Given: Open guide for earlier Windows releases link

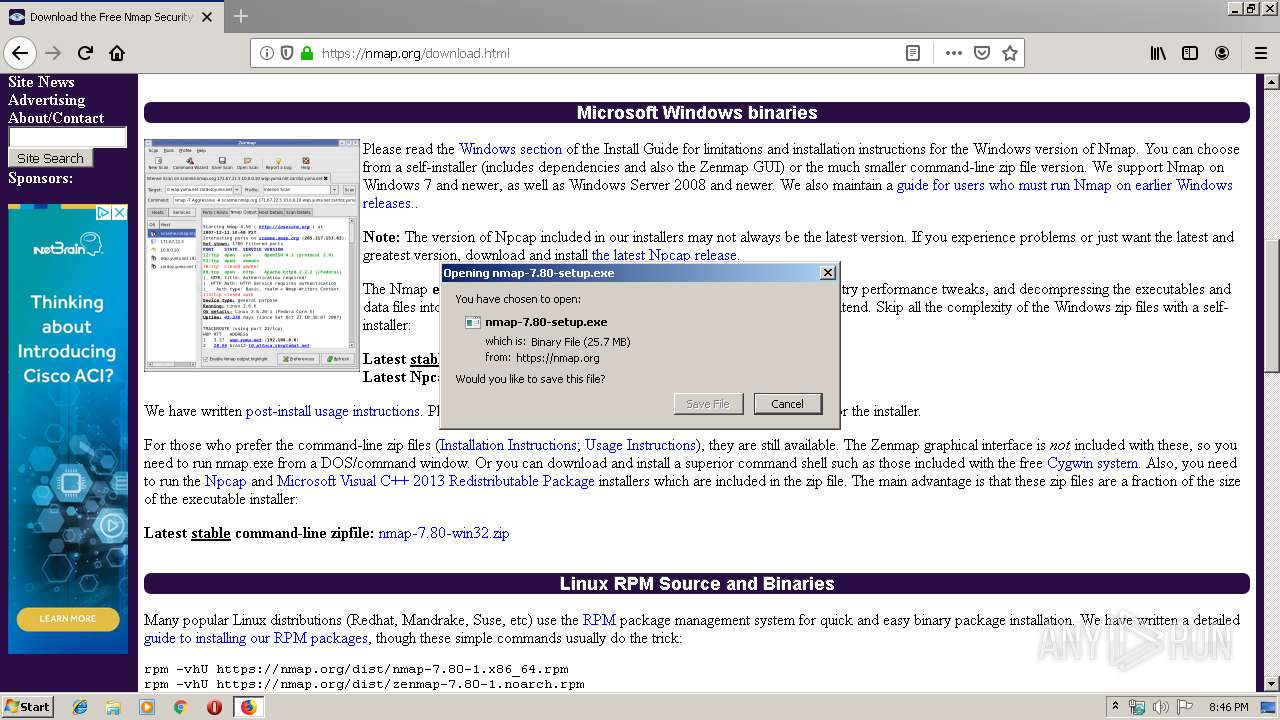Looking at the screenshot, I should point(797,194).
